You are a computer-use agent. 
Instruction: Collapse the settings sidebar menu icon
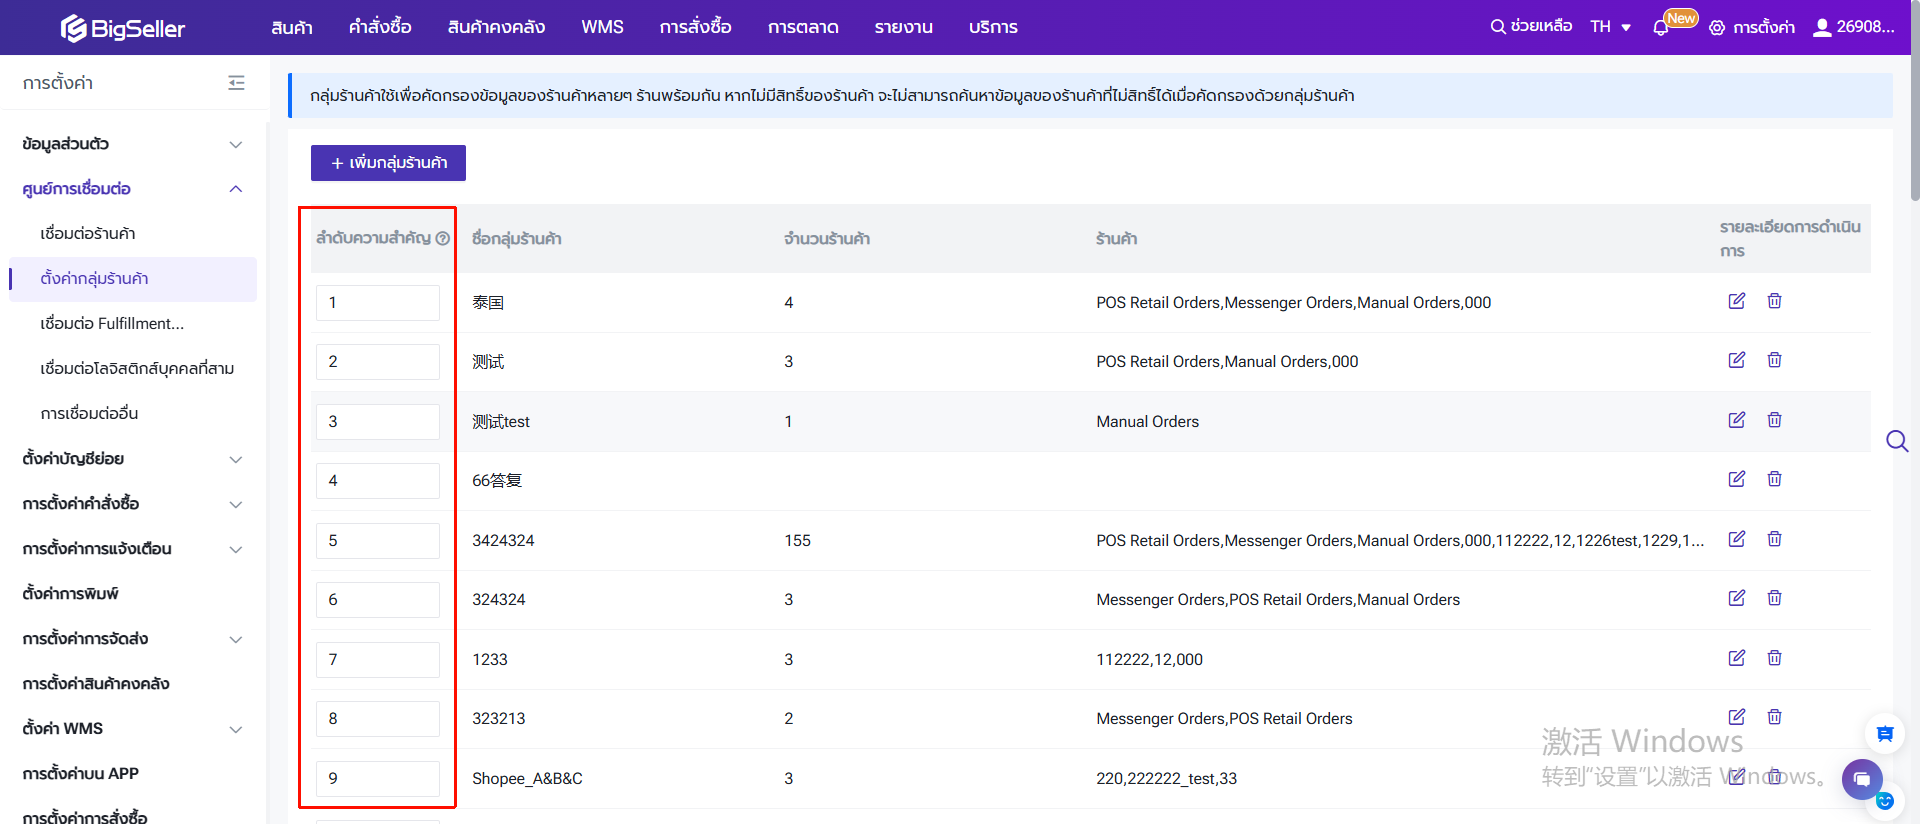click(236, 83)
